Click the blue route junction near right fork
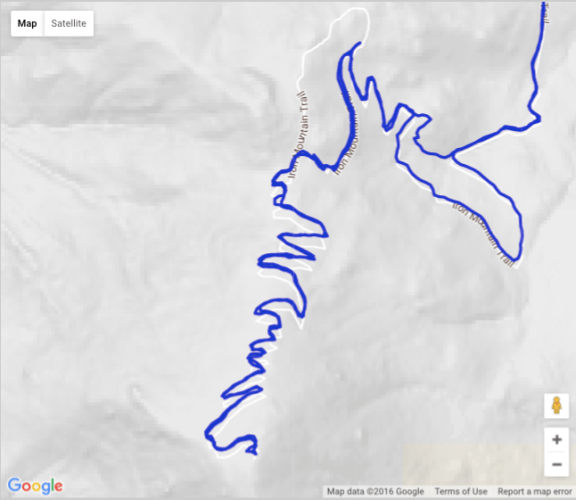Screen dimensions: 576x500 452,154
